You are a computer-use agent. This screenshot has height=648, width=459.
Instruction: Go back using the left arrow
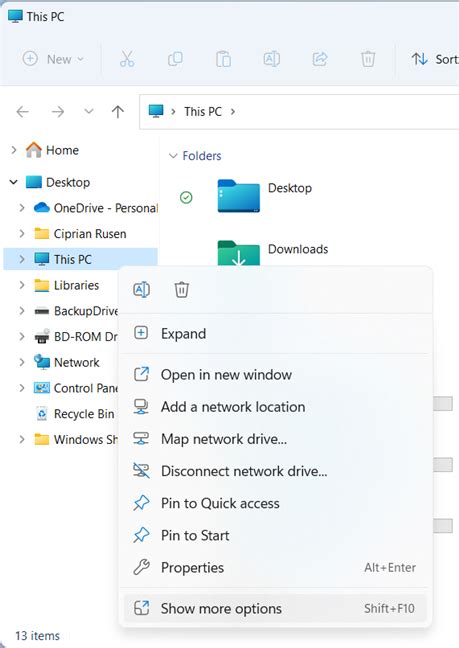click(22, 112)
